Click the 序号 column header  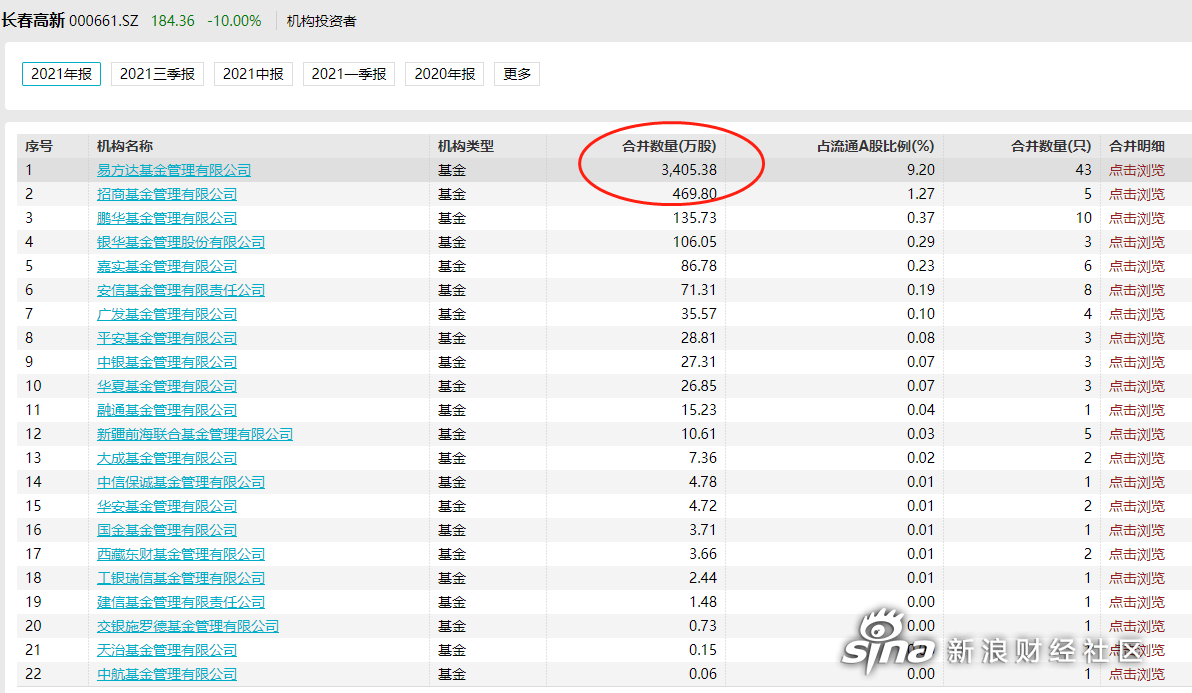[39, 146]
